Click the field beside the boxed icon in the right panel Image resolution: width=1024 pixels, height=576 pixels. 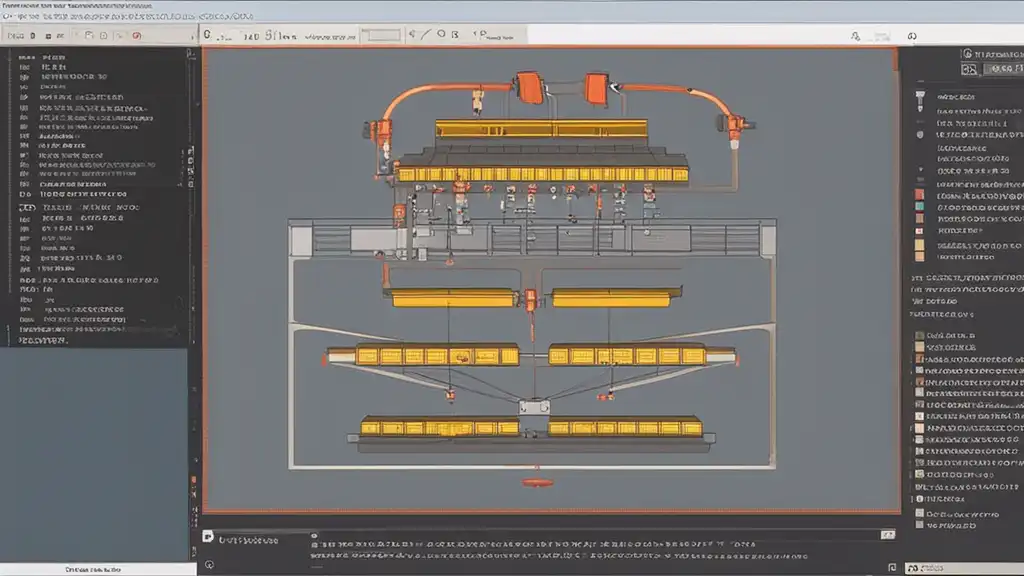[1004, 69]
